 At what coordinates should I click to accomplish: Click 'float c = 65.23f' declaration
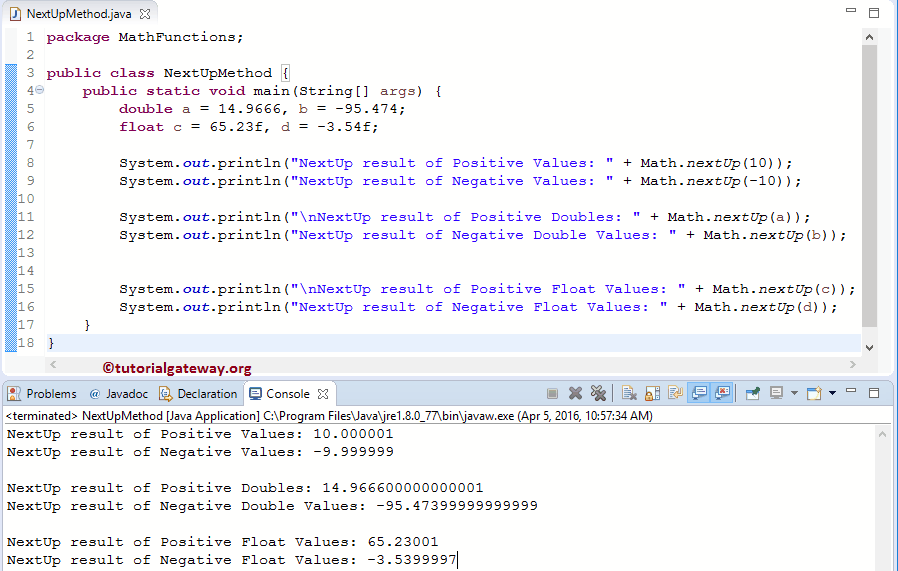[x=192, y=127]
